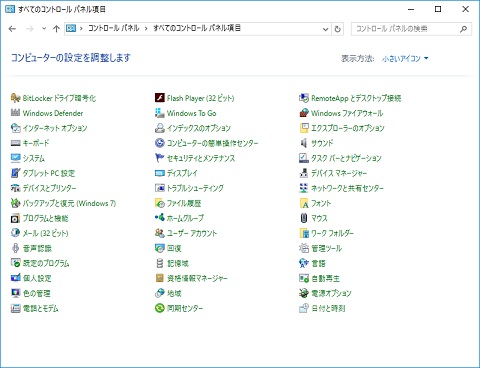
Task: Click the search magnifier icon
Action: 463,29
